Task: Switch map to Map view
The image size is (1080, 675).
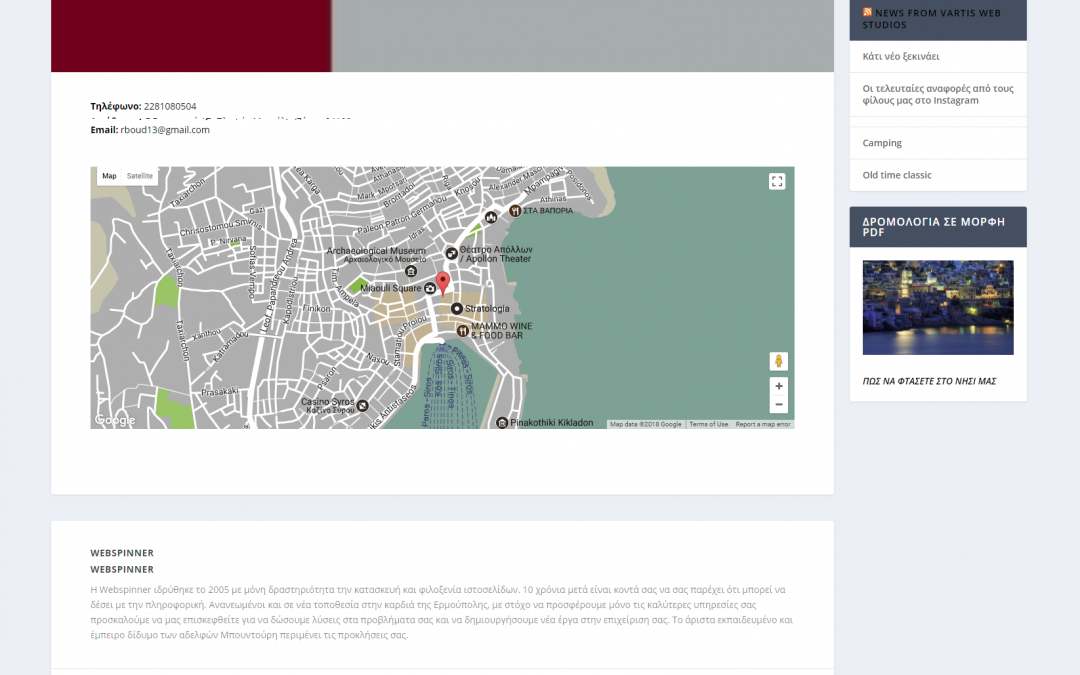Action: click(x=109, y=176)
